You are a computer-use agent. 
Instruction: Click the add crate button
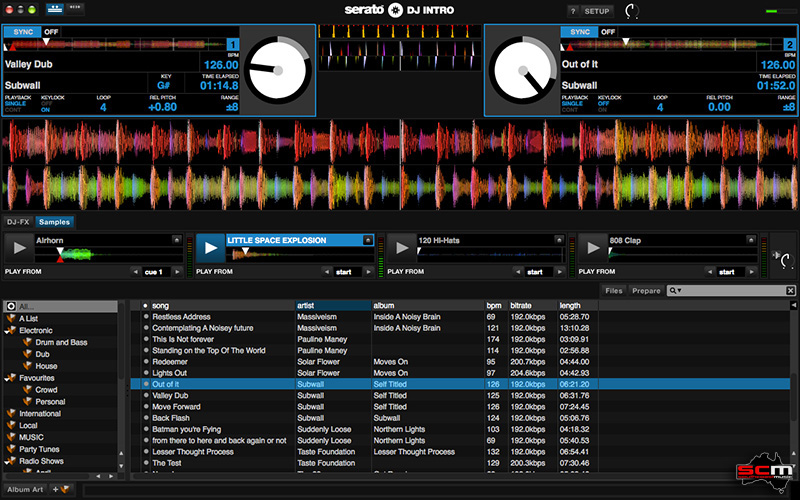coord(62,489)
